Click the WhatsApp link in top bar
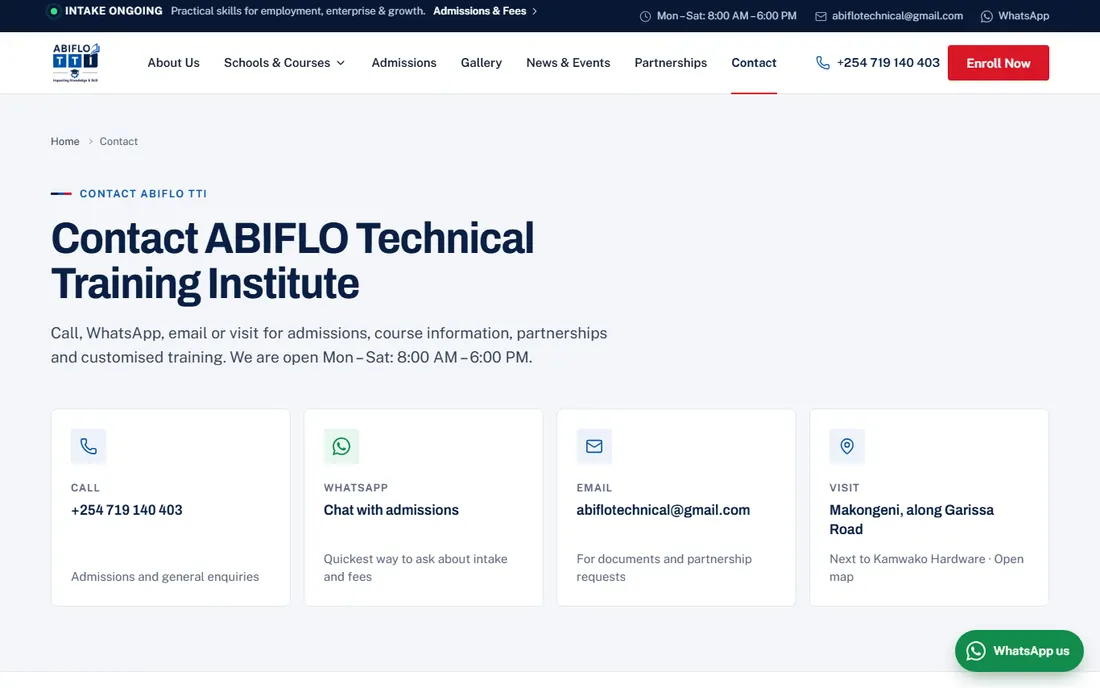 tap(1024, 16)
